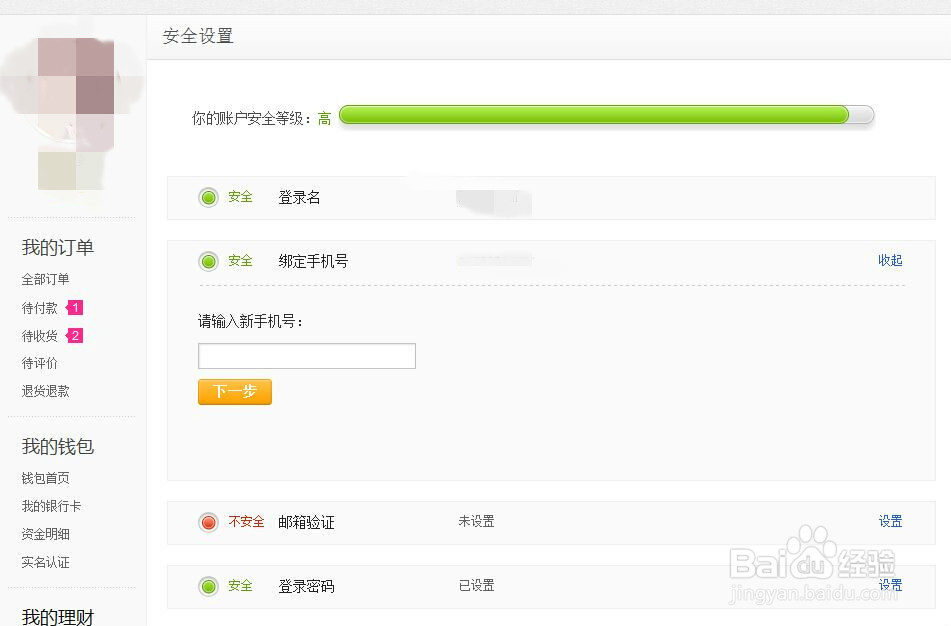Click the green indicator beside 登录密码
The width and height of the screenshot is (951, 626).
point(208,586)
